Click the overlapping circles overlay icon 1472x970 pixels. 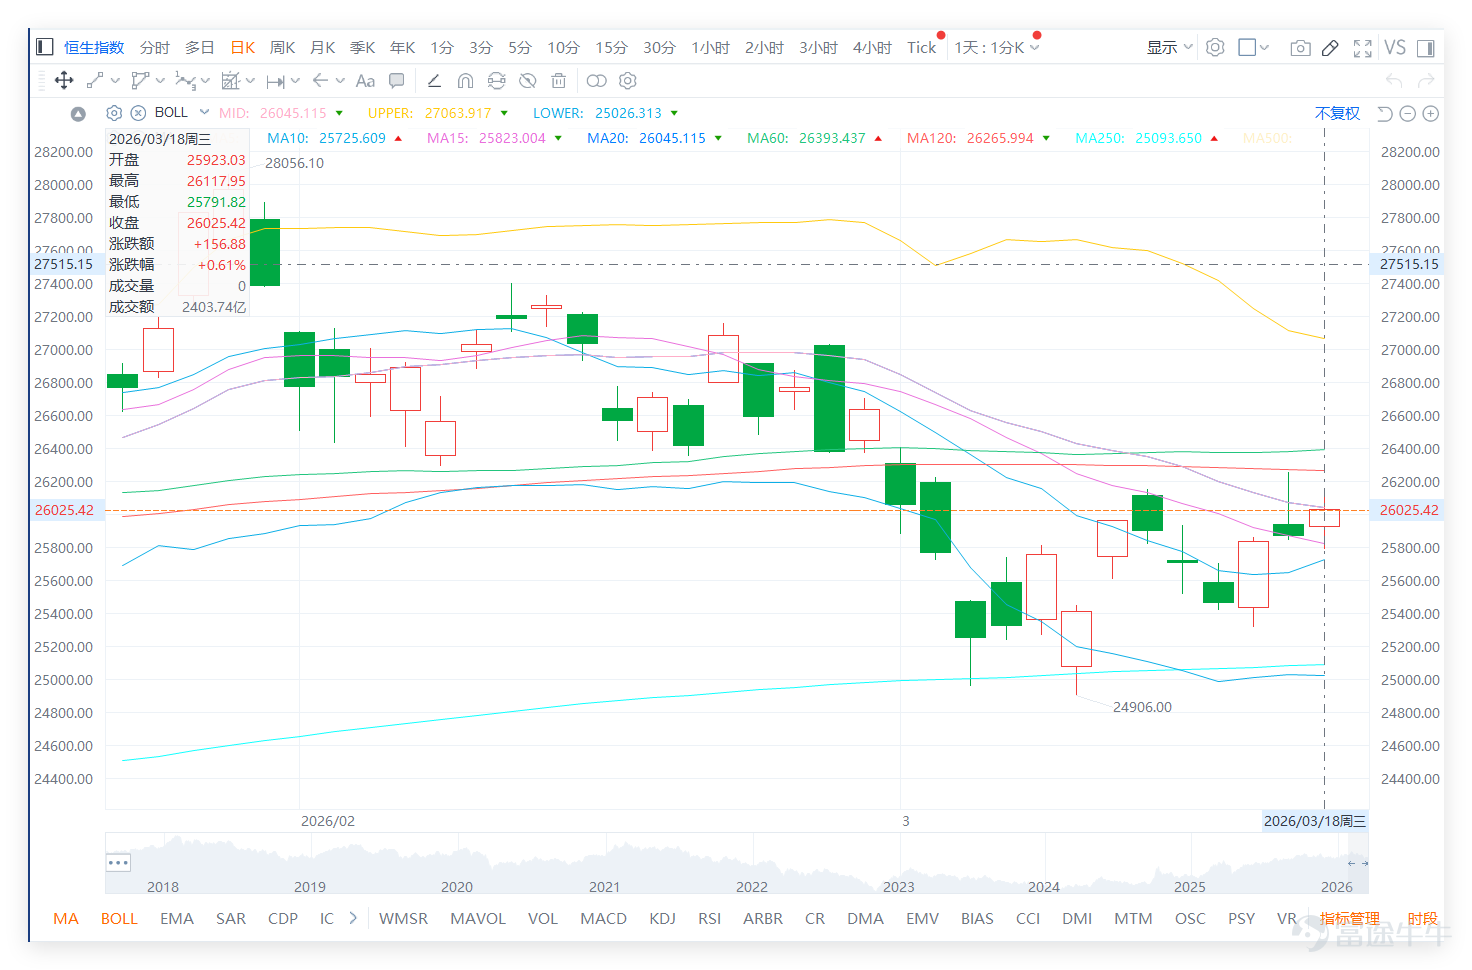[x=597, y=81]
